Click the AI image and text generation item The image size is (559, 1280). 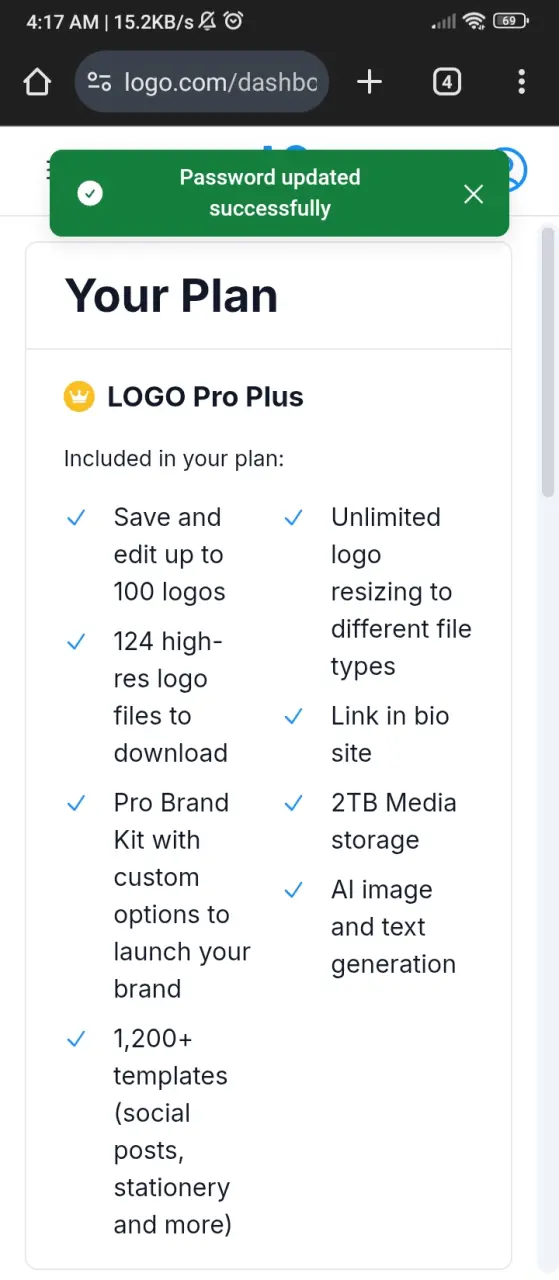pyautogui.click(x=393, y=927)
